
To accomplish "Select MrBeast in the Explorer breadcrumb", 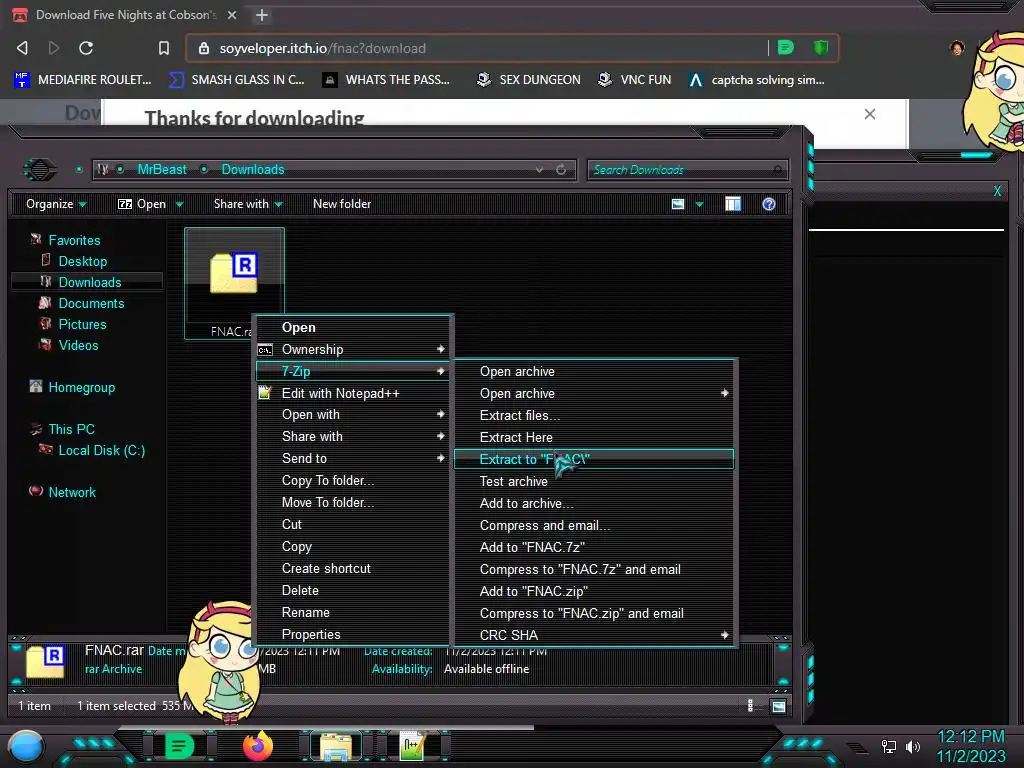I will [162, 170].
